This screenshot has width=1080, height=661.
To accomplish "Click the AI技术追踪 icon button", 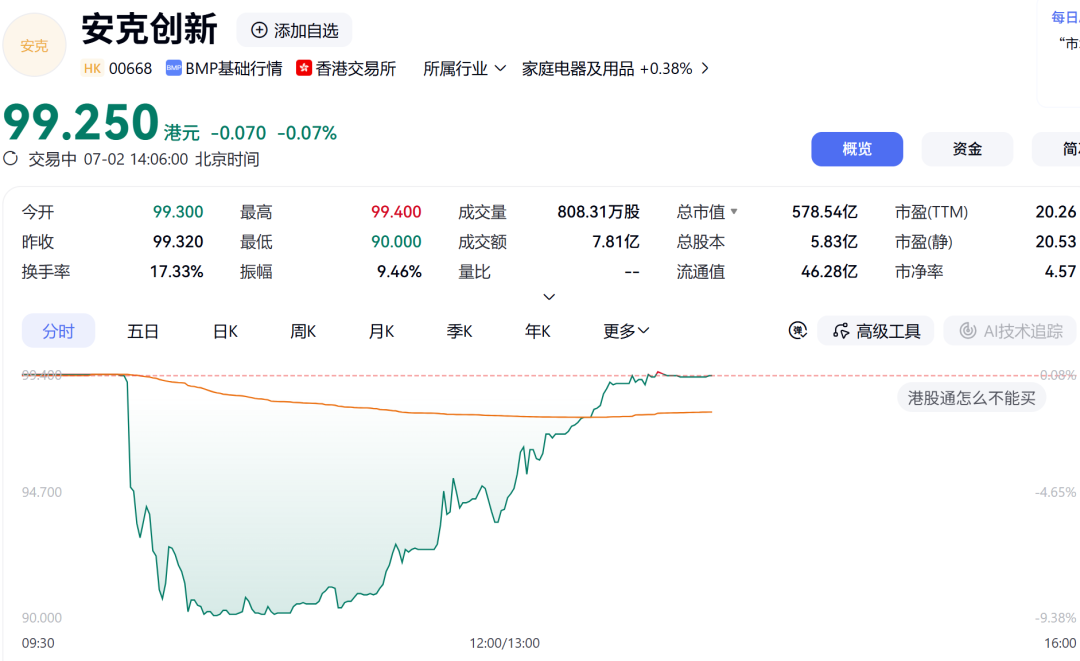I will (1010, 331).
